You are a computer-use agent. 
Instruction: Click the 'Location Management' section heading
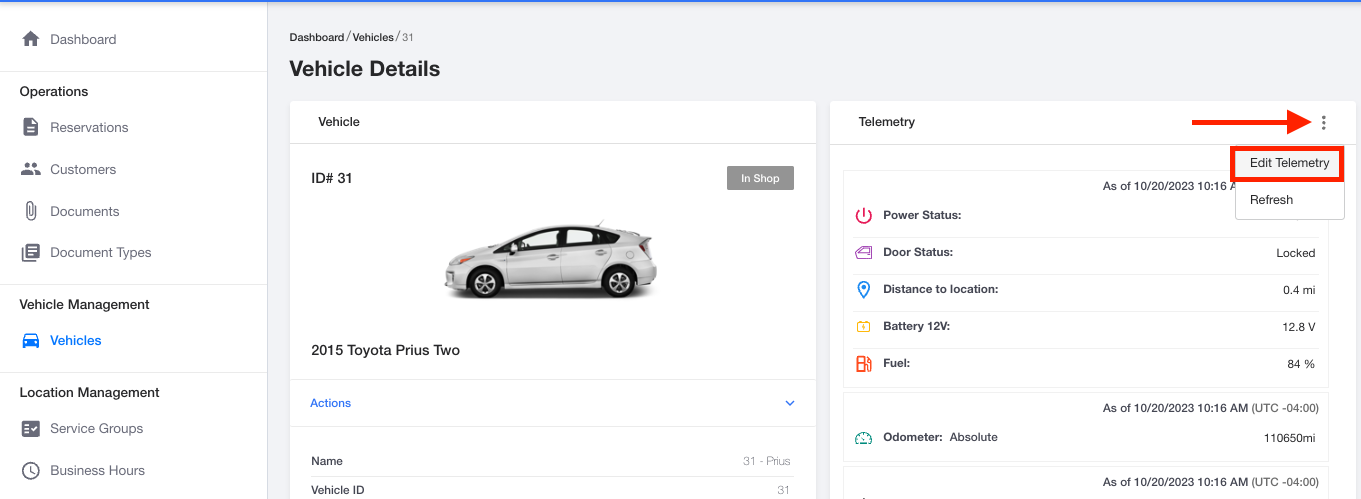(90, 392)
